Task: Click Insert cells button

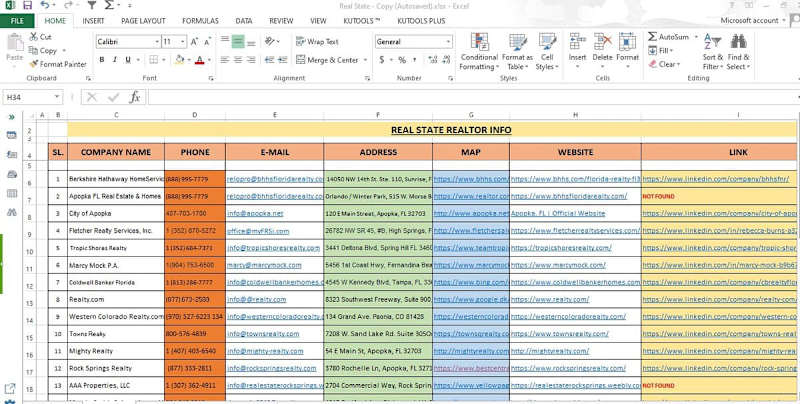Action: coord(578,52)
